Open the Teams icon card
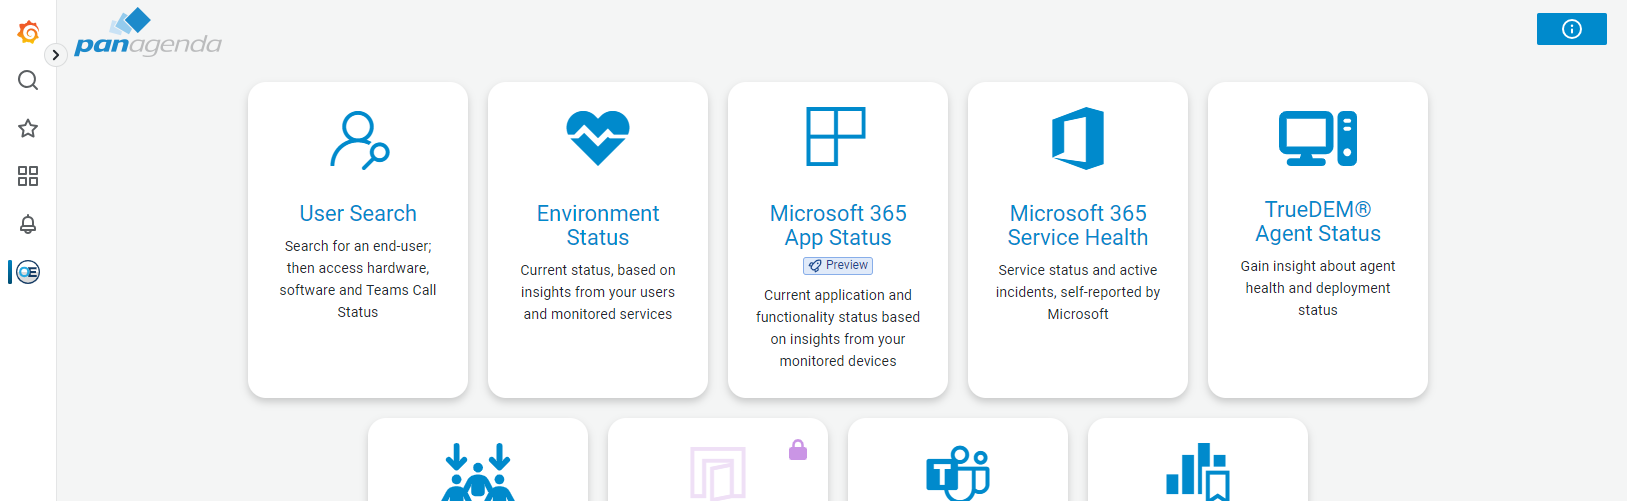 click(958, 460)
